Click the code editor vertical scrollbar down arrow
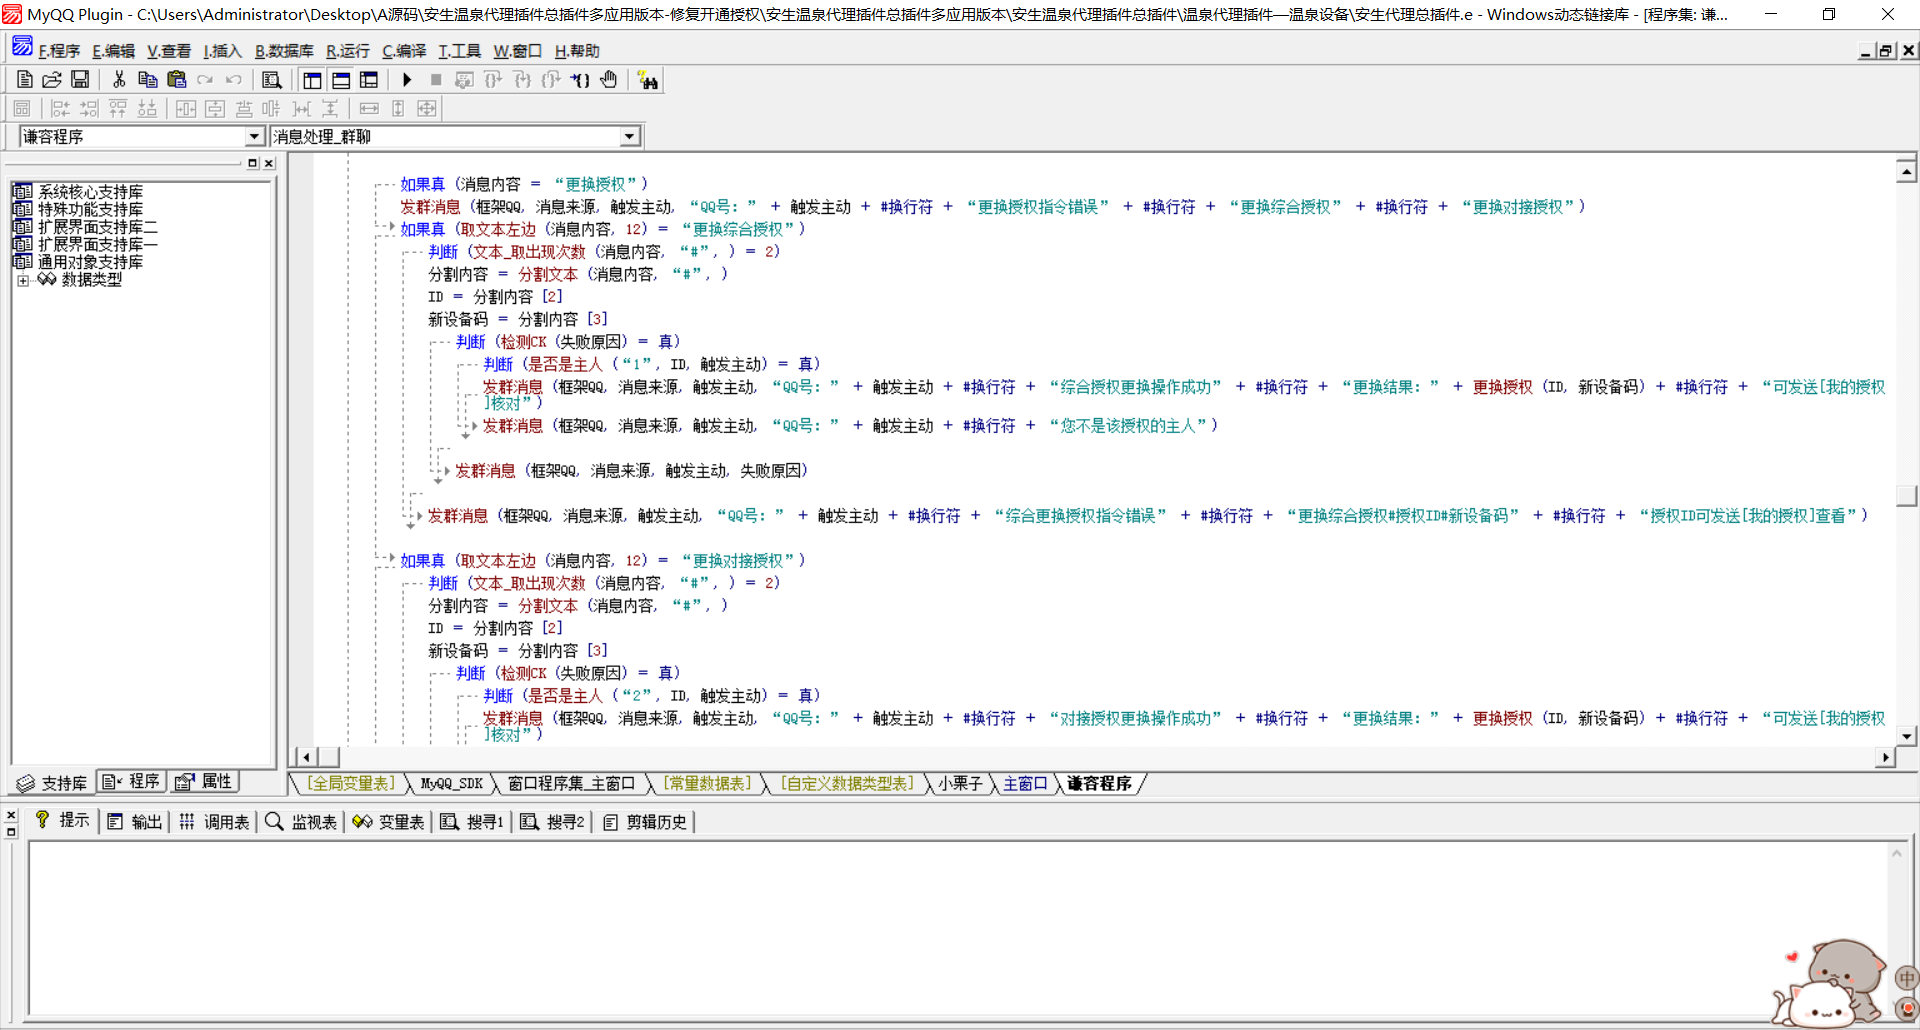Image resolution: width=1920 pixels, height=1030 pixels. coord(1906,736)
